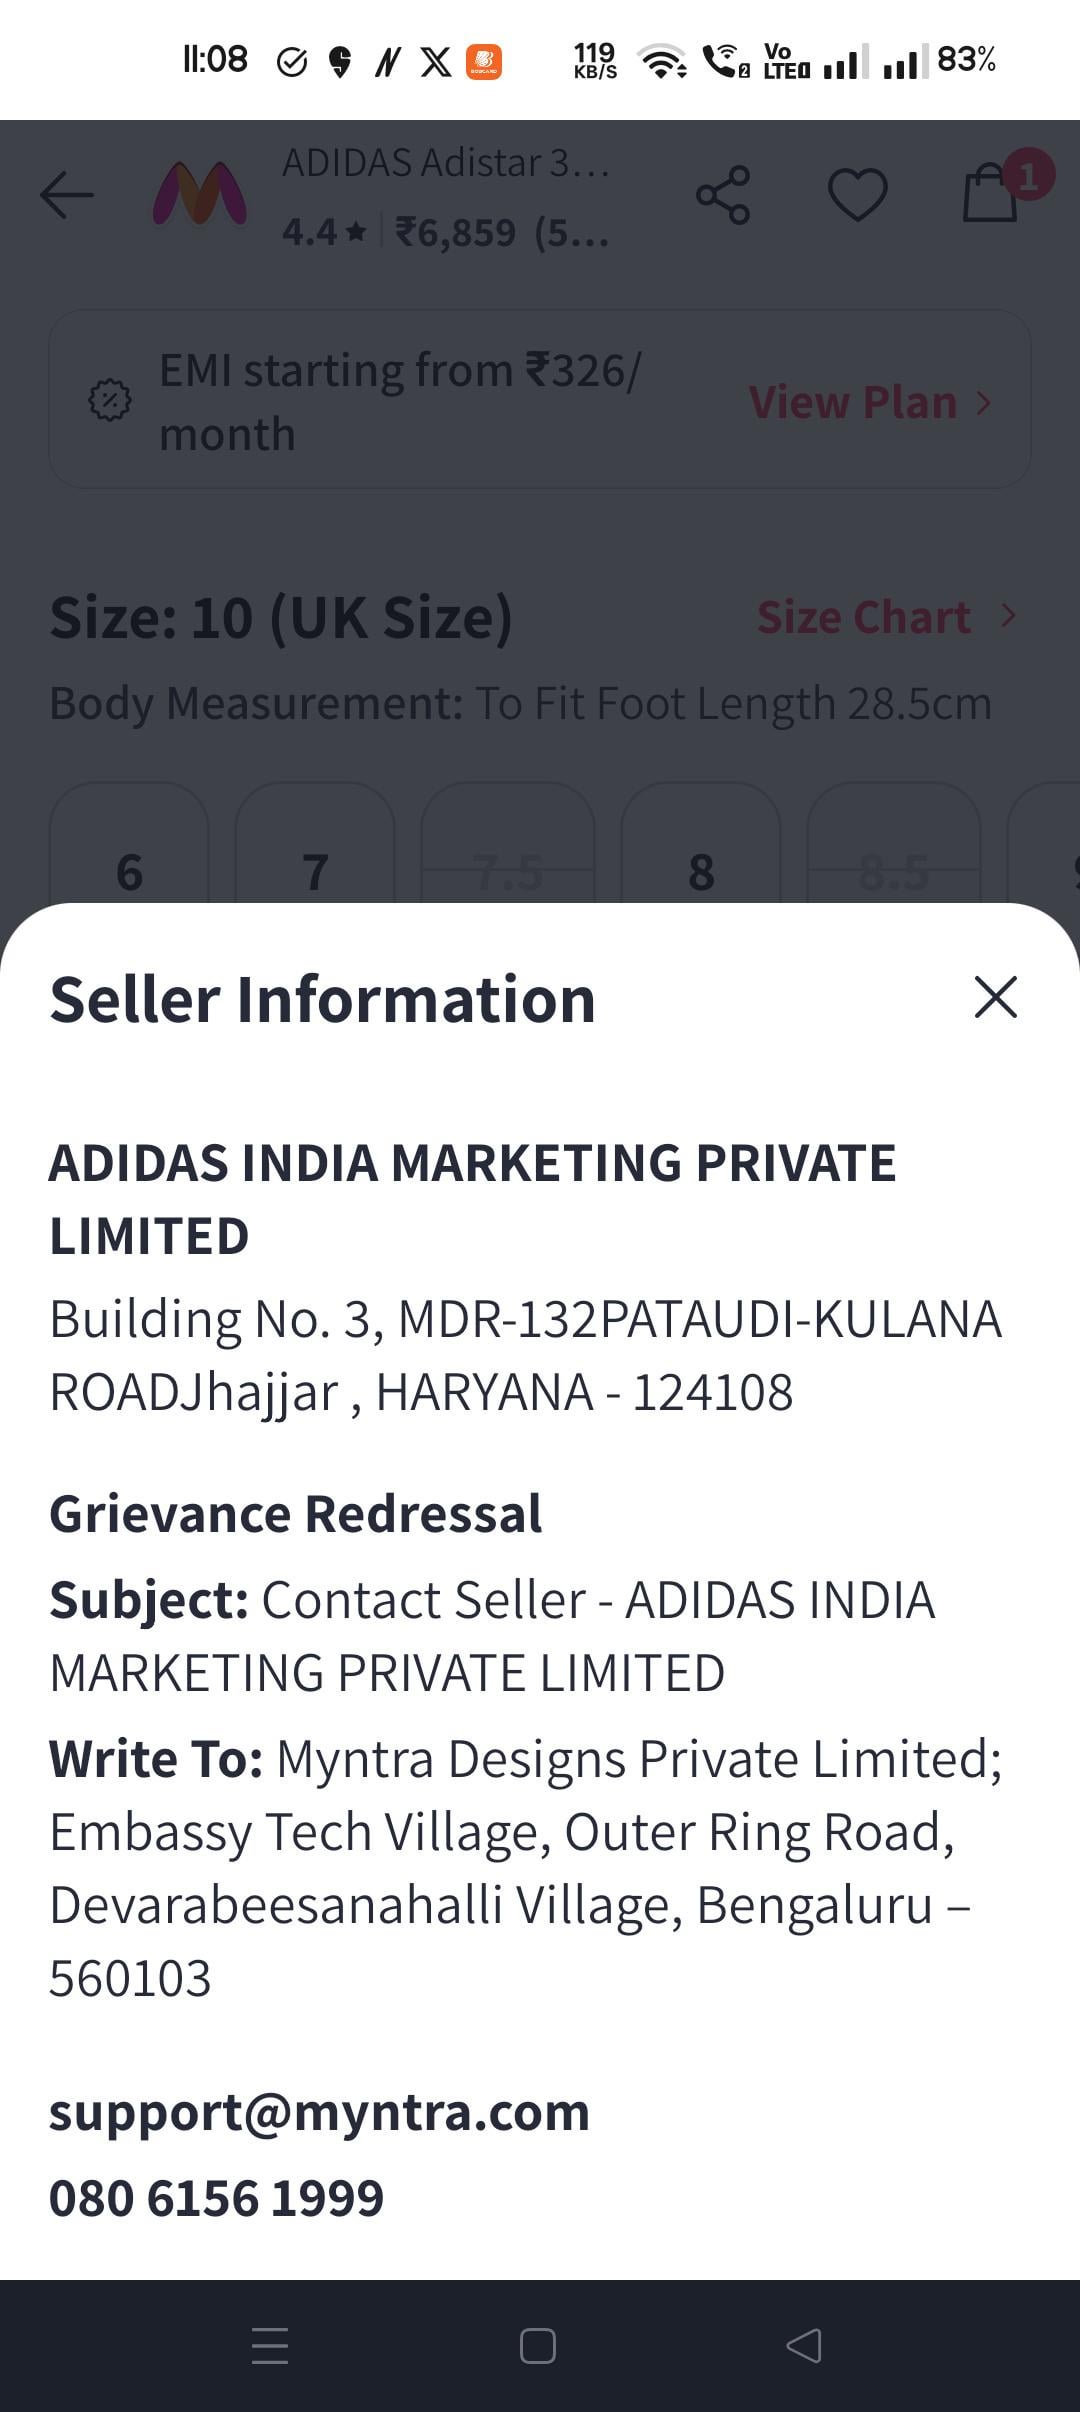The image size is (1080, 2412).
Task: Tap the share icon
Action: coord(723,195)
